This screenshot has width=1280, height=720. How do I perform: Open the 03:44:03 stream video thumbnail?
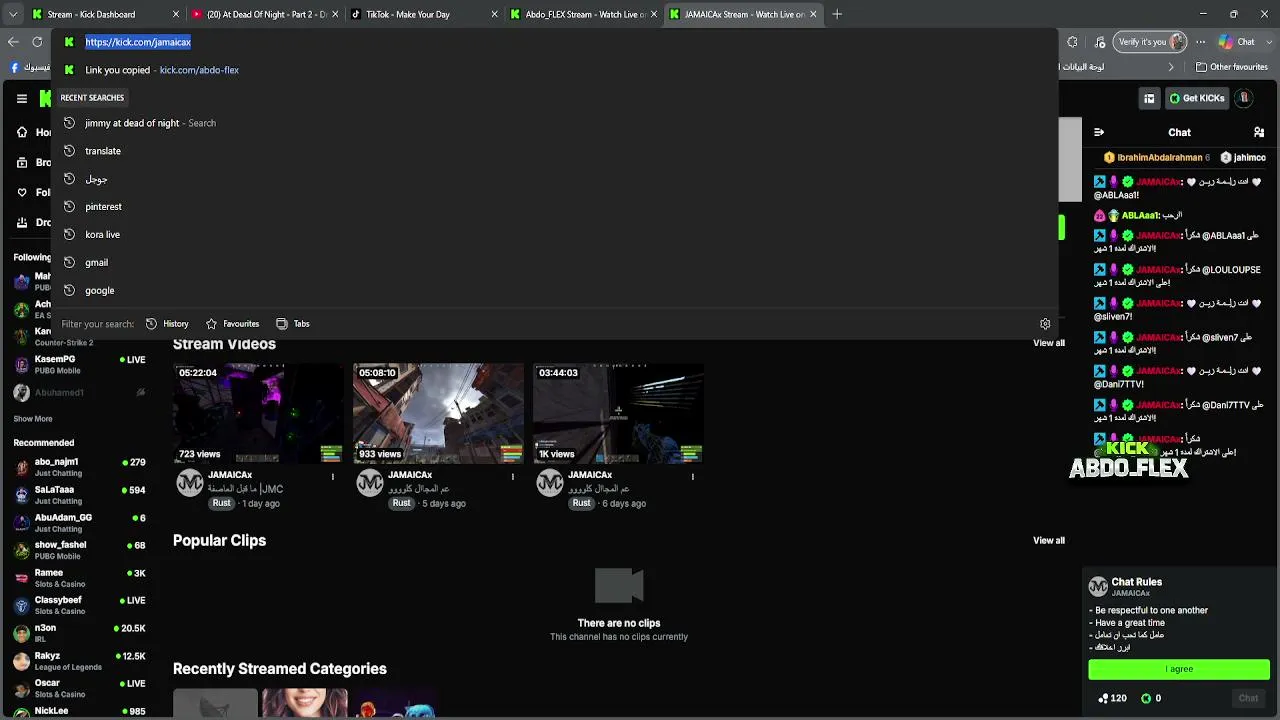point(618,413)
